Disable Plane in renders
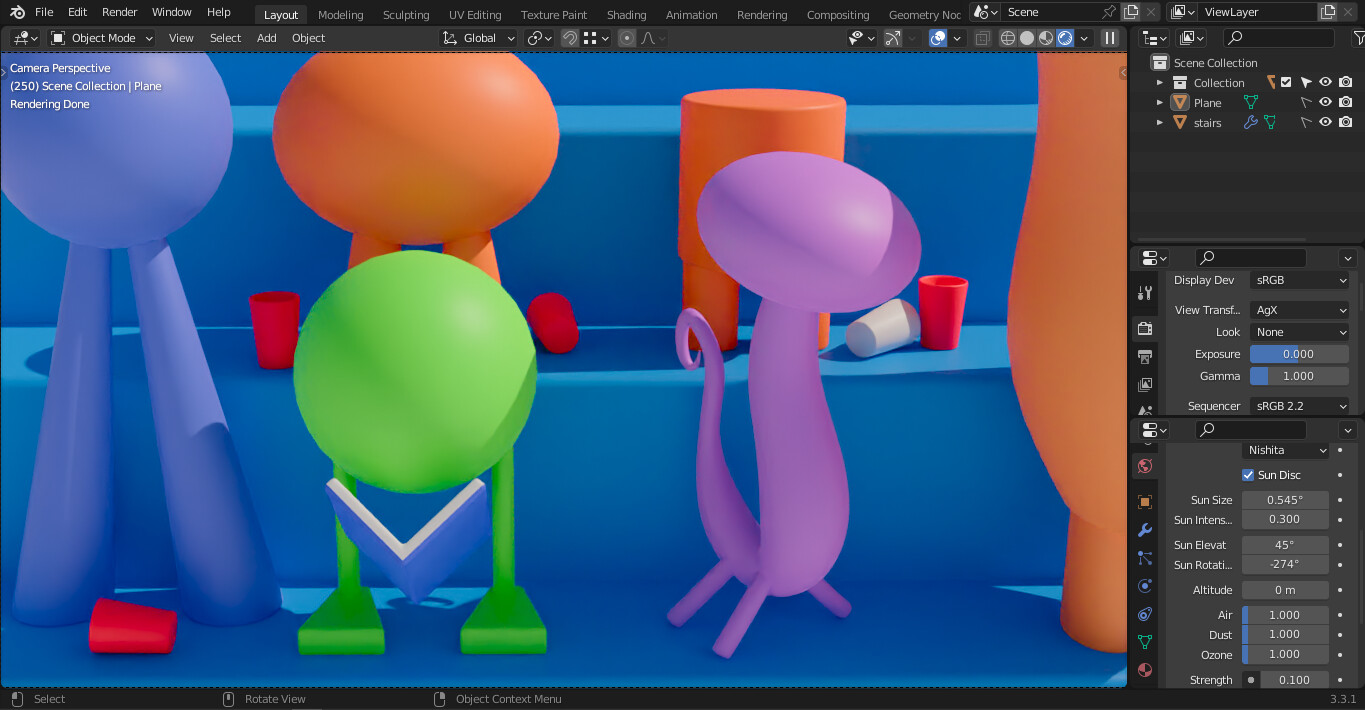This screenshot has width=1365, height=710. click(1346, 102)
